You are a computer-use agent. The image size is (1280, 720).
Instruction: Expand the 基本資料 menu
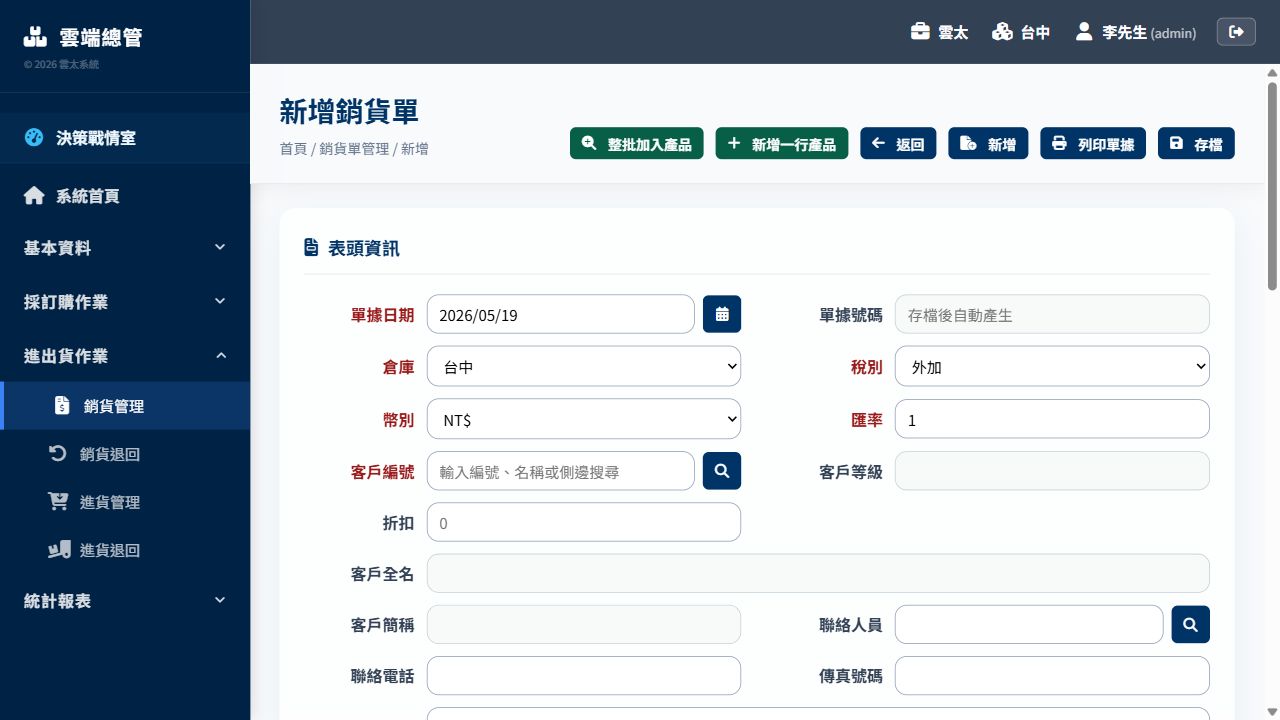pos(125,248)
